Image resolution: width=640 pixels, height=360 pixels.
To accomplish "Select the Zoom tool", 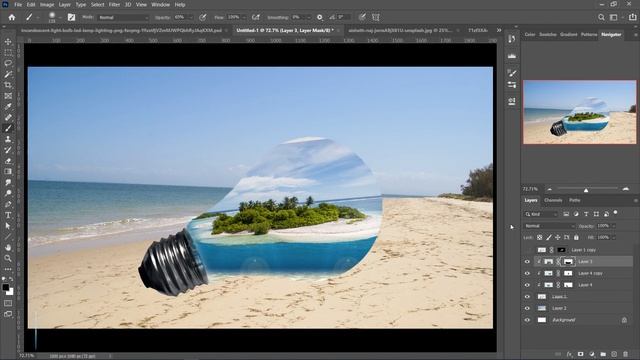I will [x=8, y=258].
